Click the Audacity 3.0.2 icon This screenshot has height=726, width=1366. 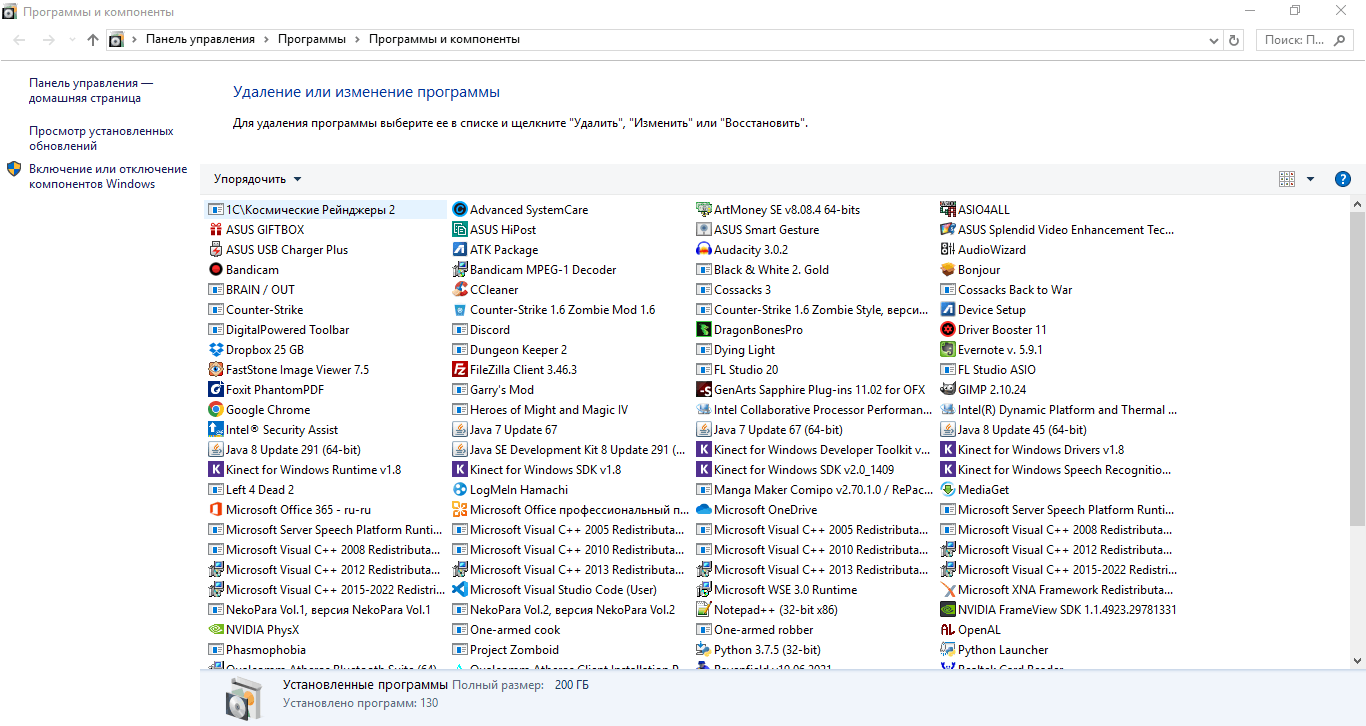tap(704, 250)
